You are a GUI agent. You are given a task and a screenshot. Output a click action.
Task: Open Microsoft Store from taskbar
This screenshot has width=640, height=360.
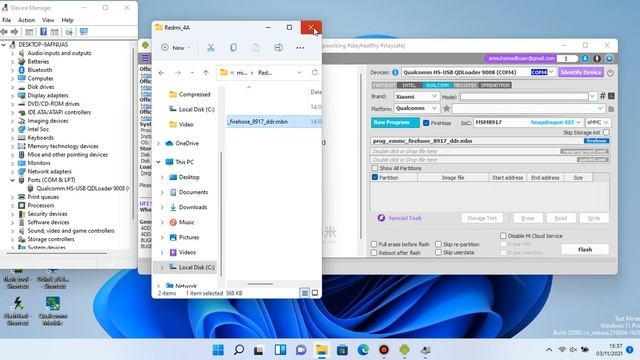(342, 350)
